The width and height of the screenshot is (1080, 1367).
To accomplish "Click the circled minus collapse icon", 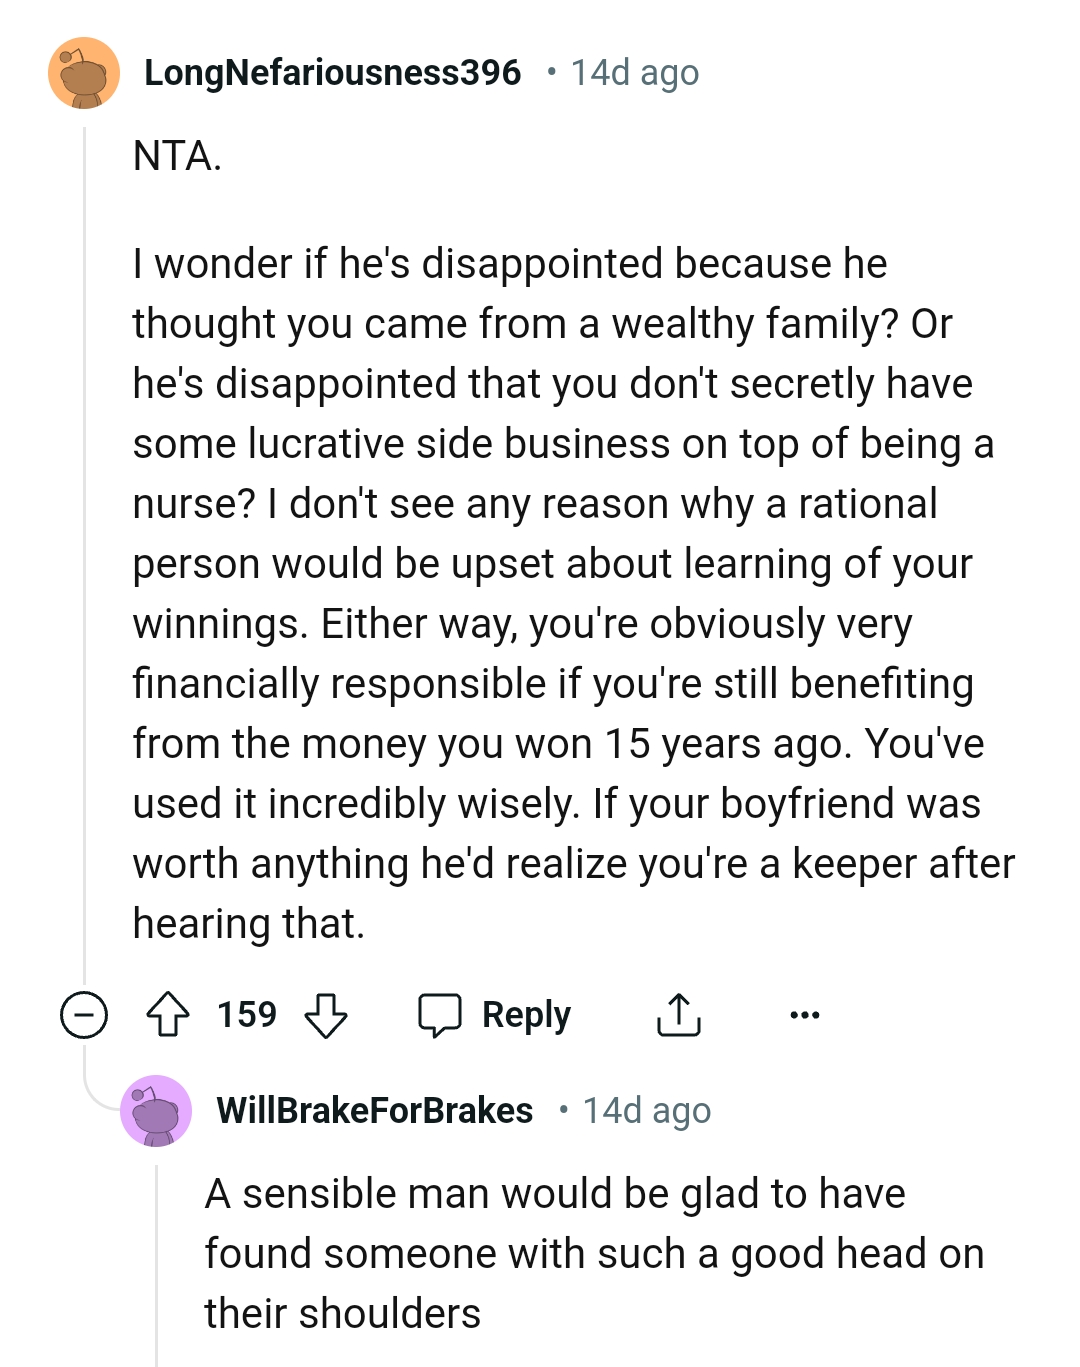I will point(84,1014).
